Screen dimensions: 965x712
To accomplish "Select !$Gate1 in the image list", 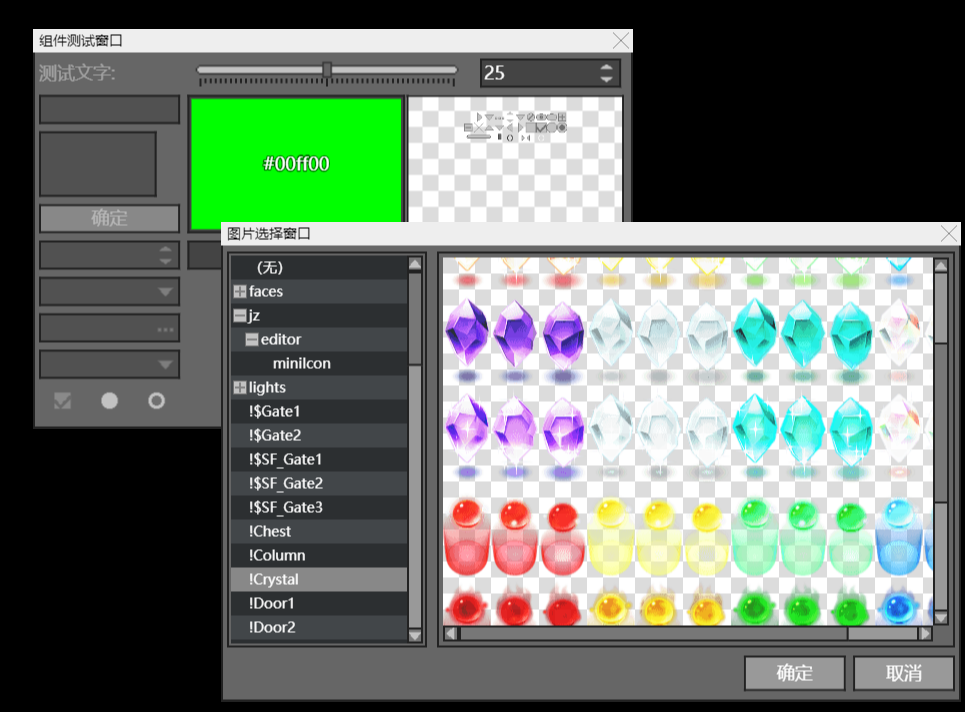I will pos(319,412).
